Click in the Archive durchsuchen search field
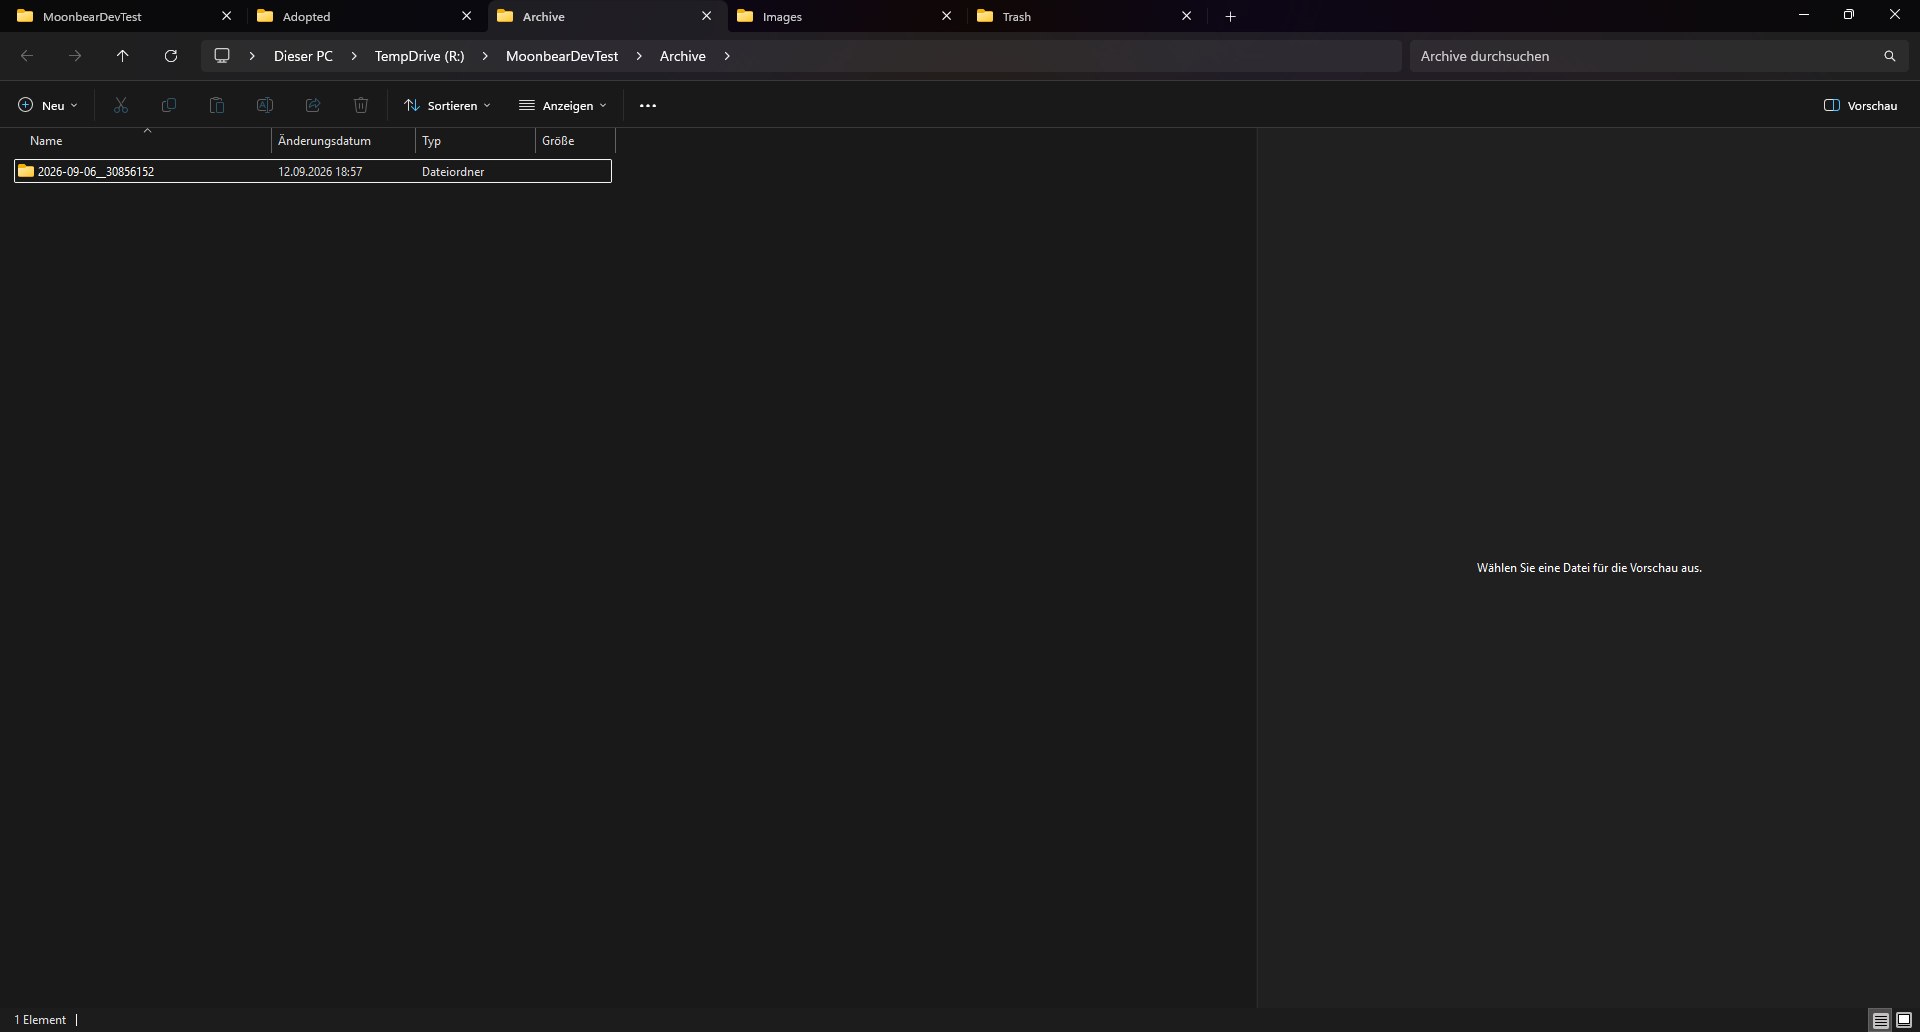This screenshot has height=1032, width=1920. [x=1645, y=56]
